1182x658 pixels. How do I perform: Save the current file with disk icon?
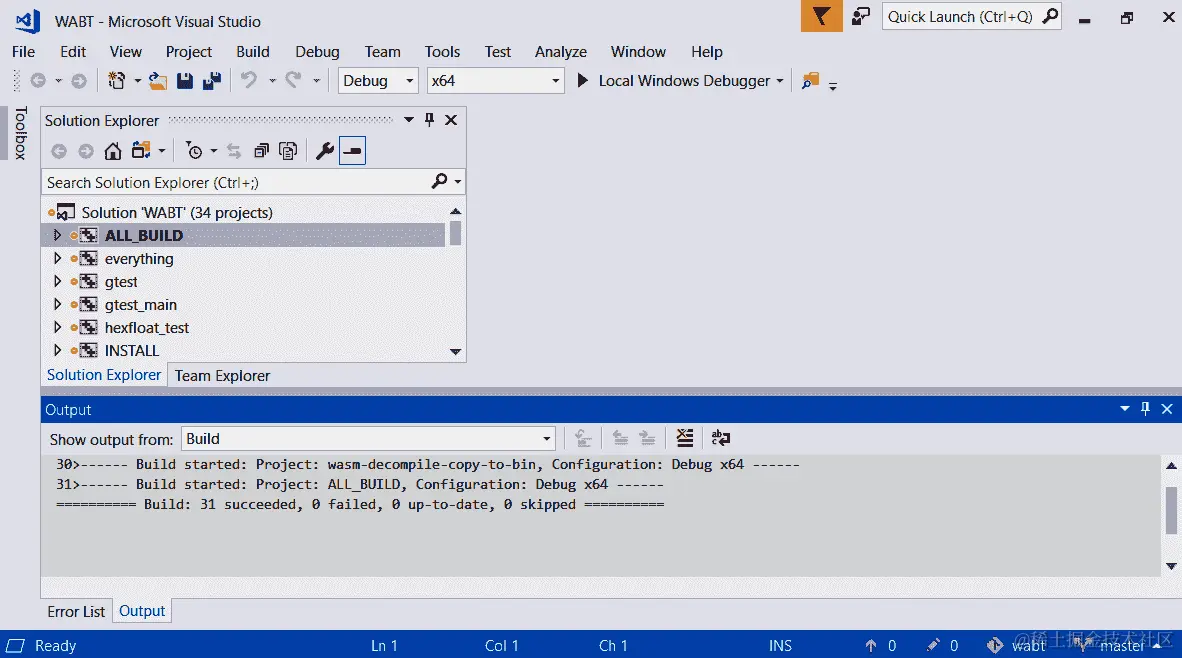point(185,81)
